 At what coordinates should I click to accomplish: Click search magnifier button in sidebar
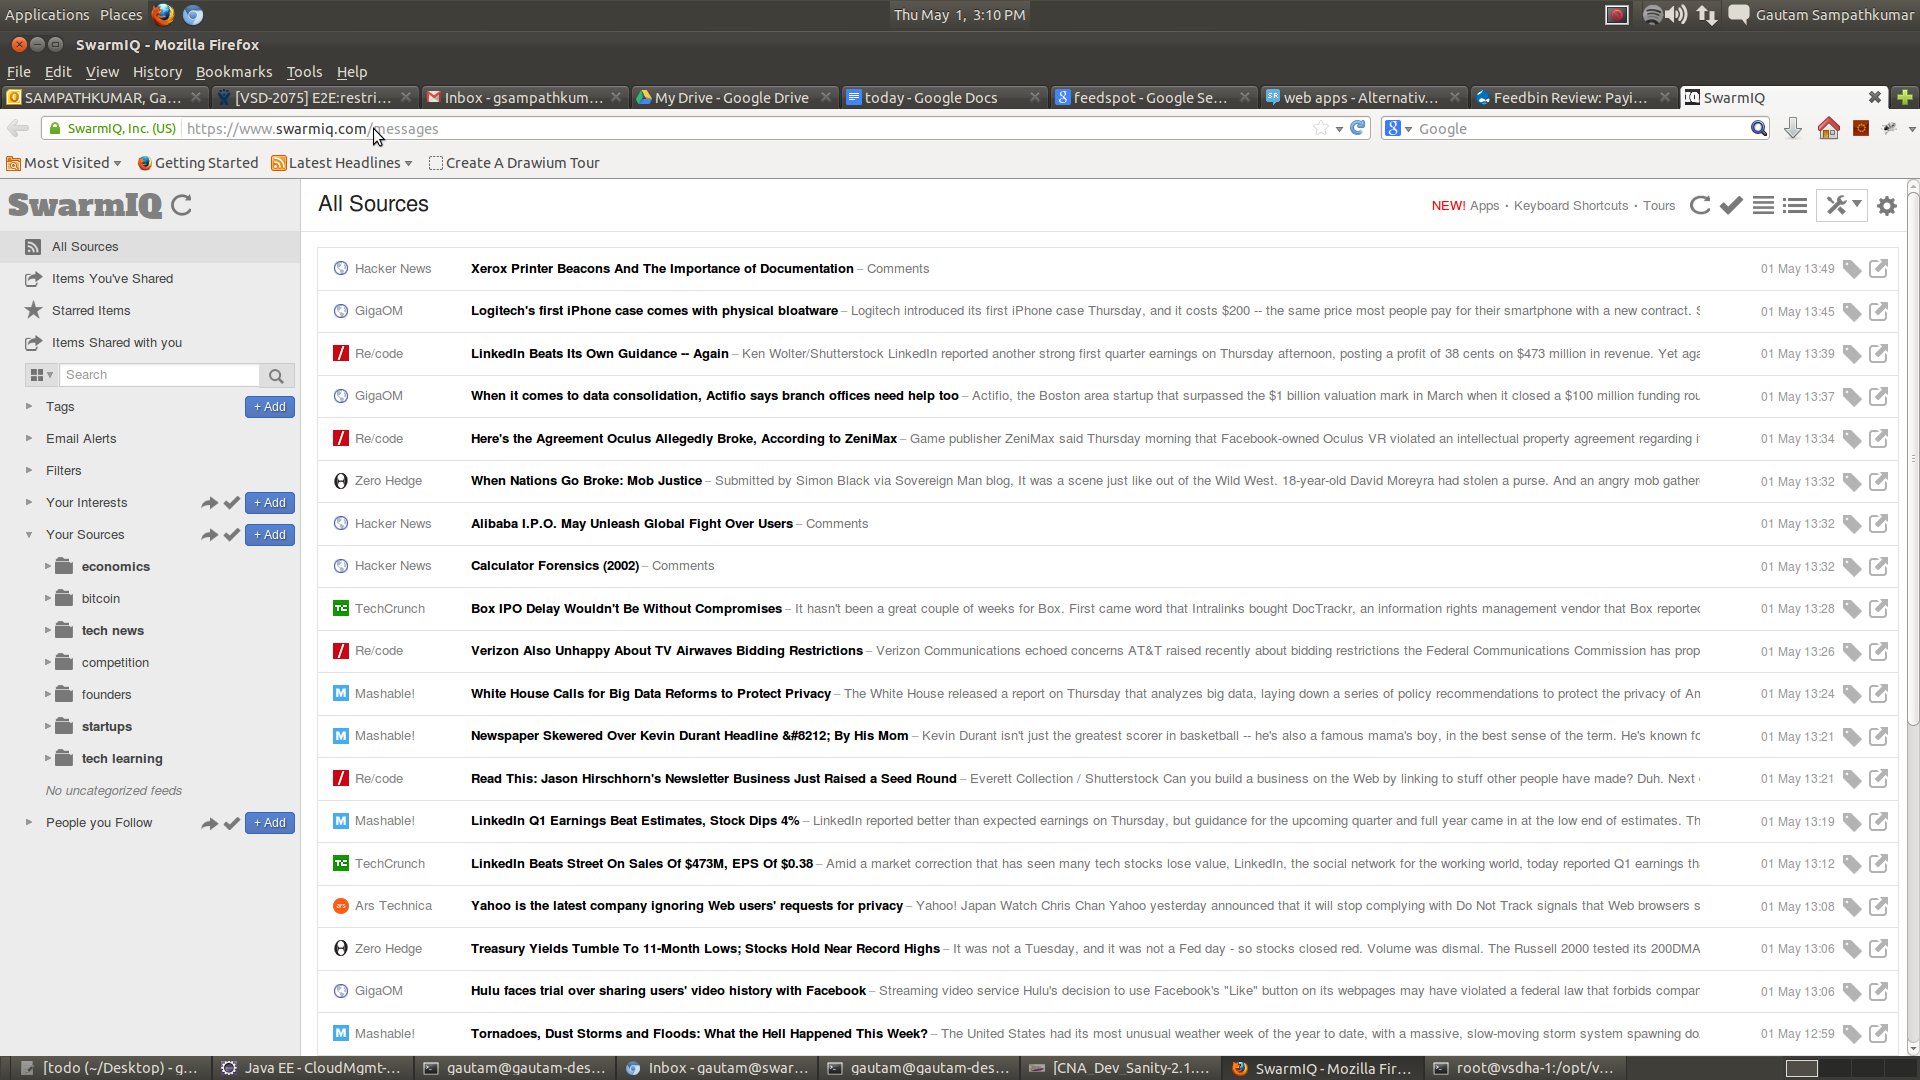(276, 375)
